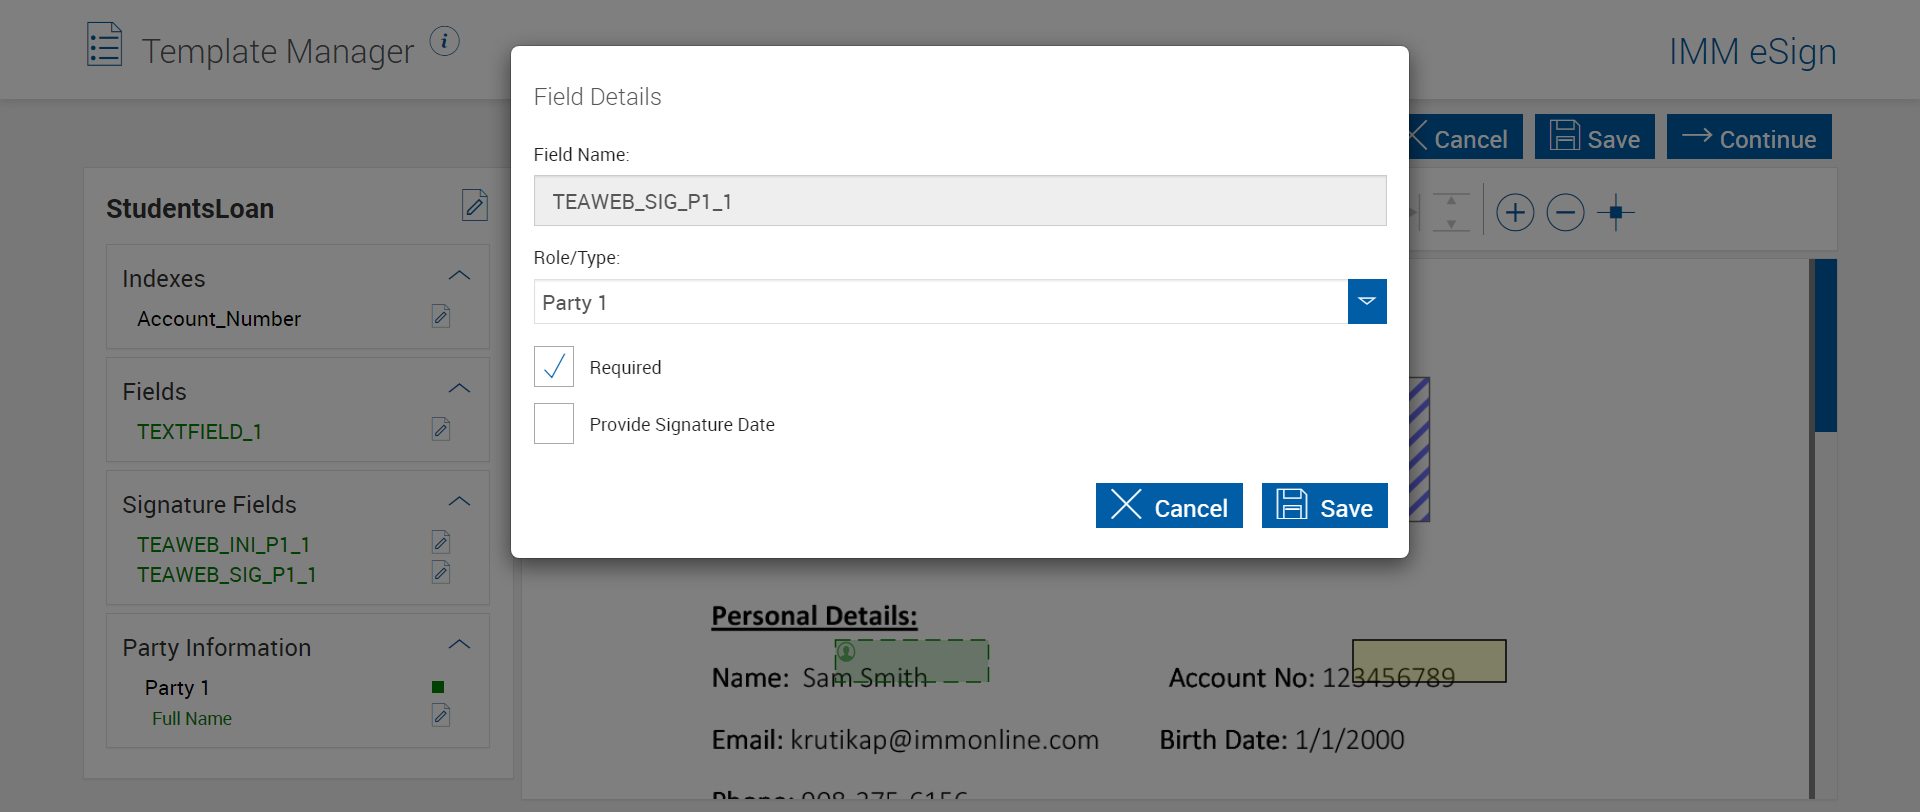The image size is (1920, 812).
Task: Enable Provide Signature Date checkbox
Action: tap(554, 424)
